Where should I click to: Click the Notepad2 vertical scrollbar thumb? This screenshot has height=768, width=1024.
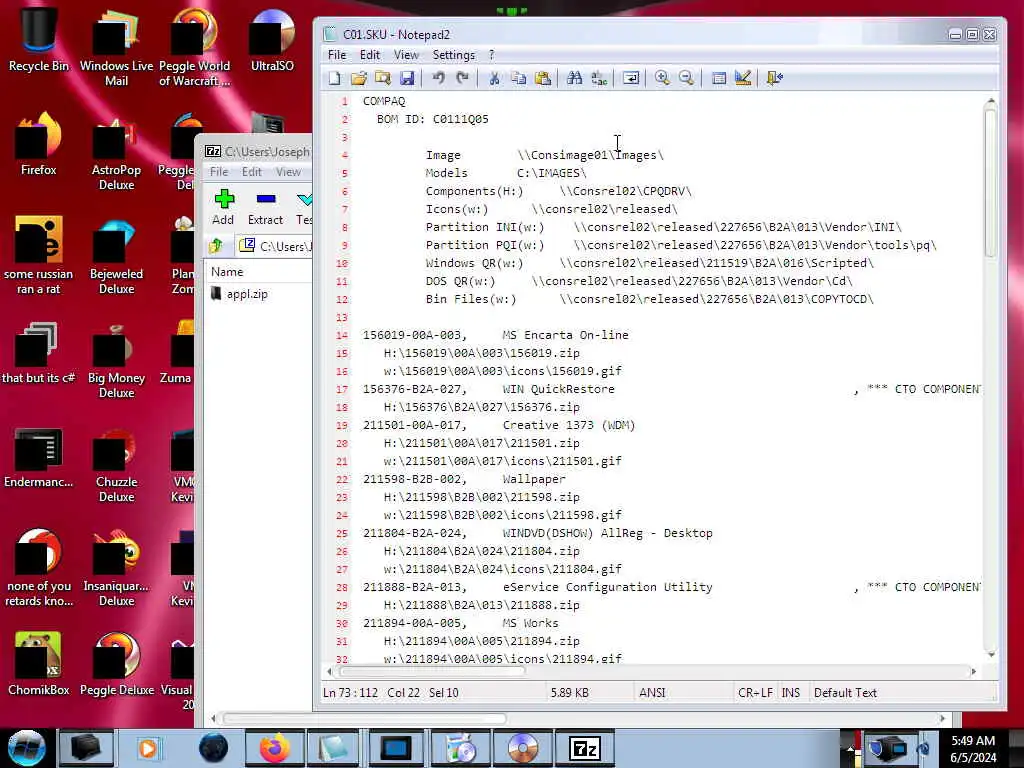tap(991, 182)
